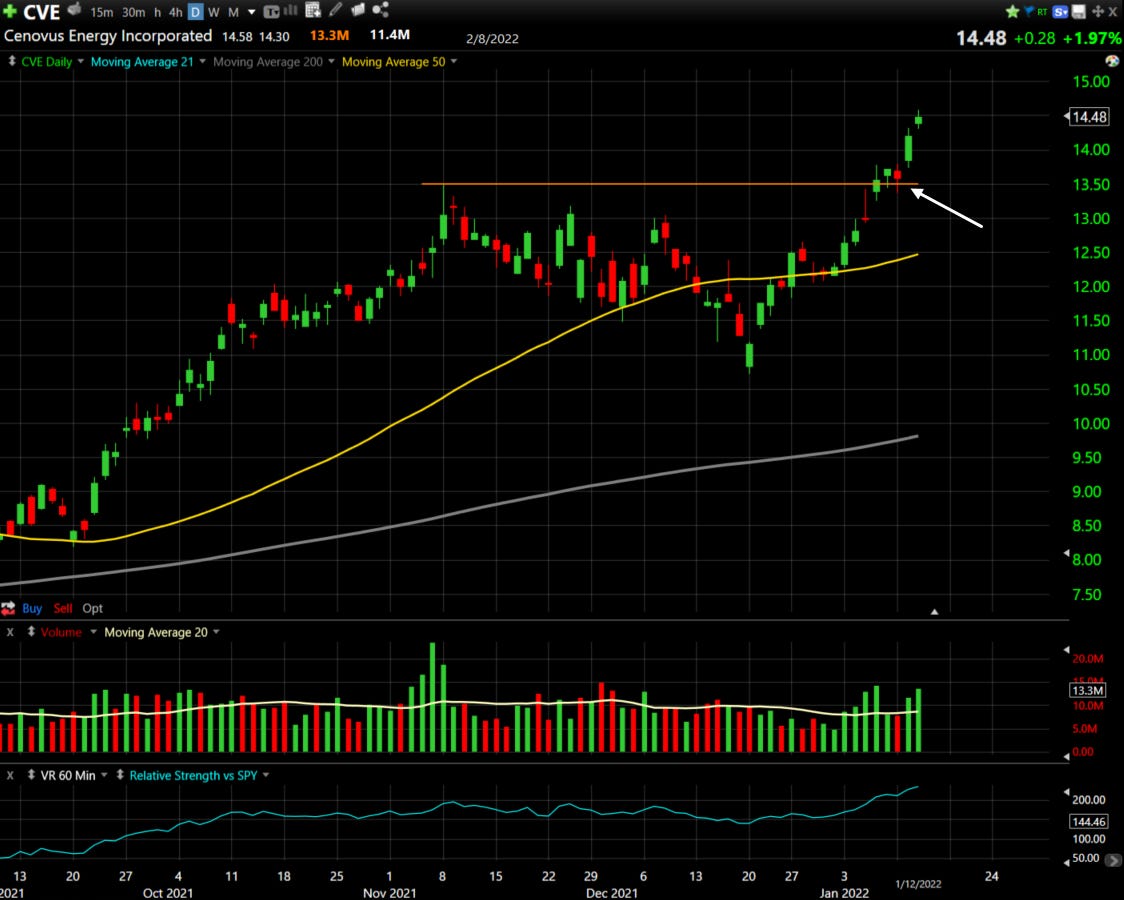This screenshot has height=900, width=1124.
Task: Close the Volume pane with its X
Action: 10,632
